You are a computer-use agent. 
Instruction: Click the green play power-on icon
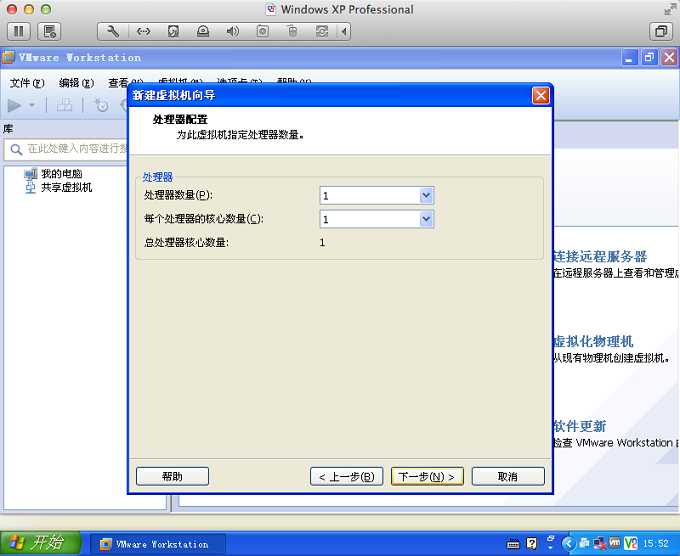(x=14, y=105)
